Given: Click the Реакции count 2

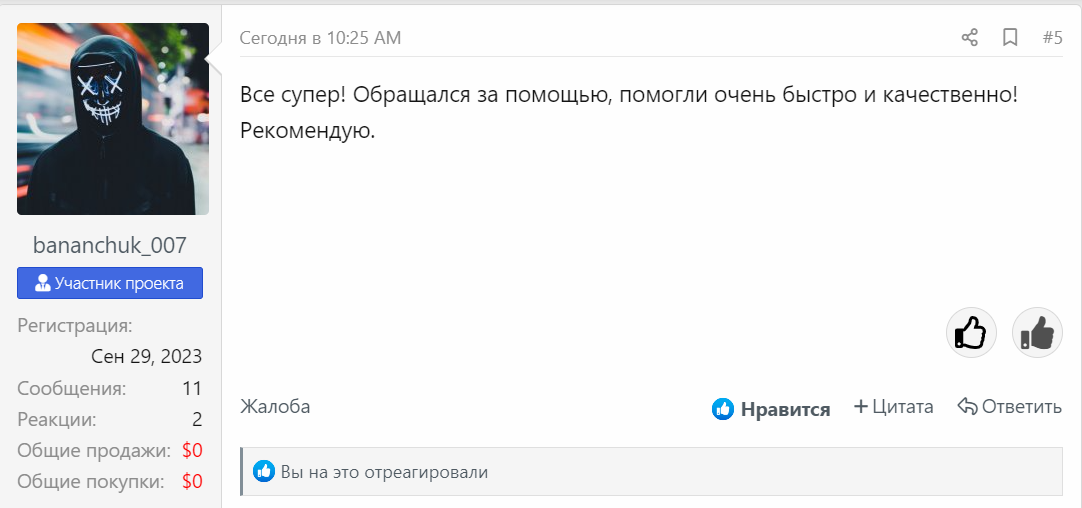Looking at the screenshot, I should (x=197, y=419).
